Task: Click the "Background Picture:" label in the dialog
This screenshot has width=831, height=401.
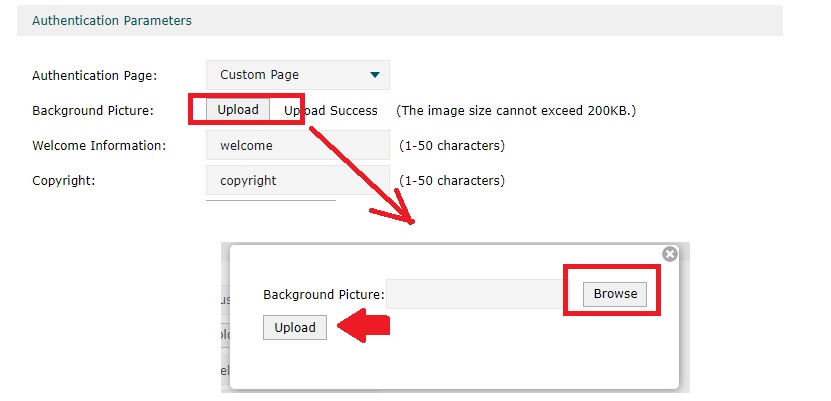Action: click(x=323, y=294)
